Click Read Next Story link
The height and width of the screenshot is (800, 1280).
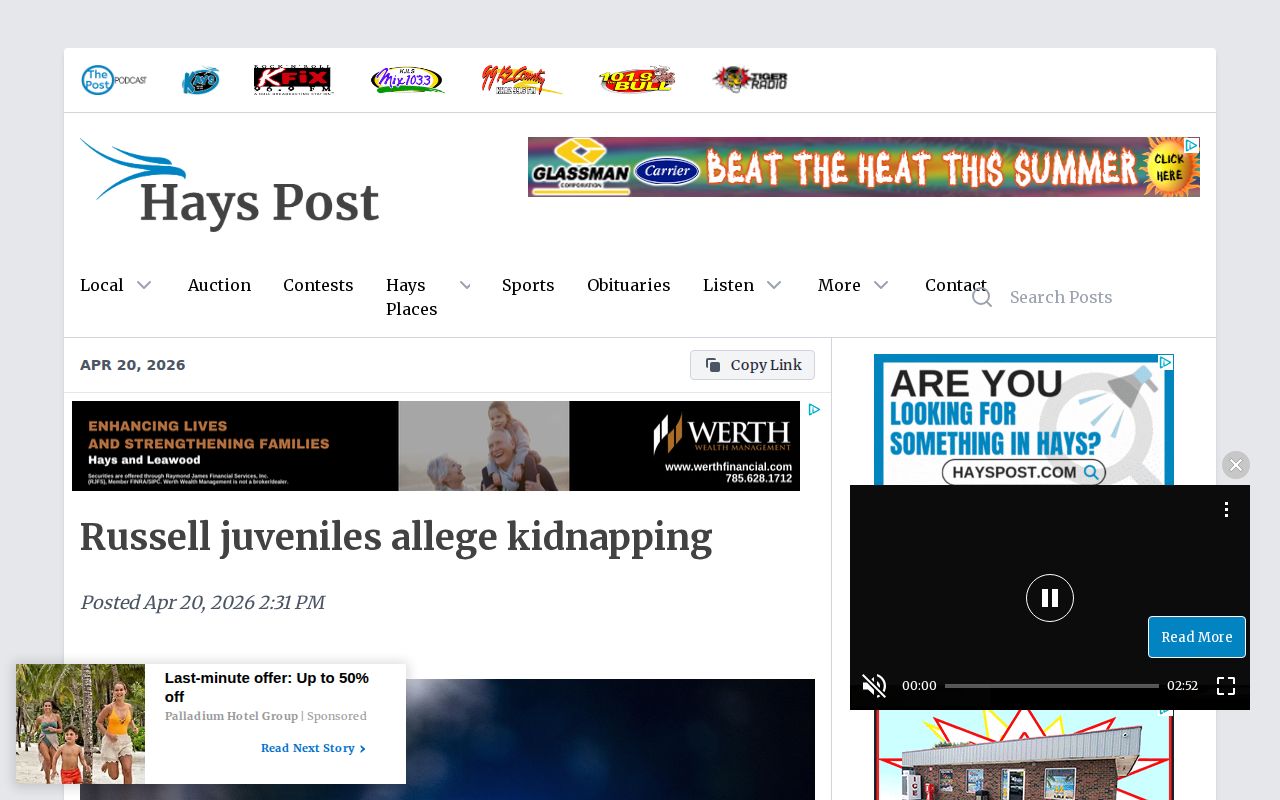[x=313, y=748]
